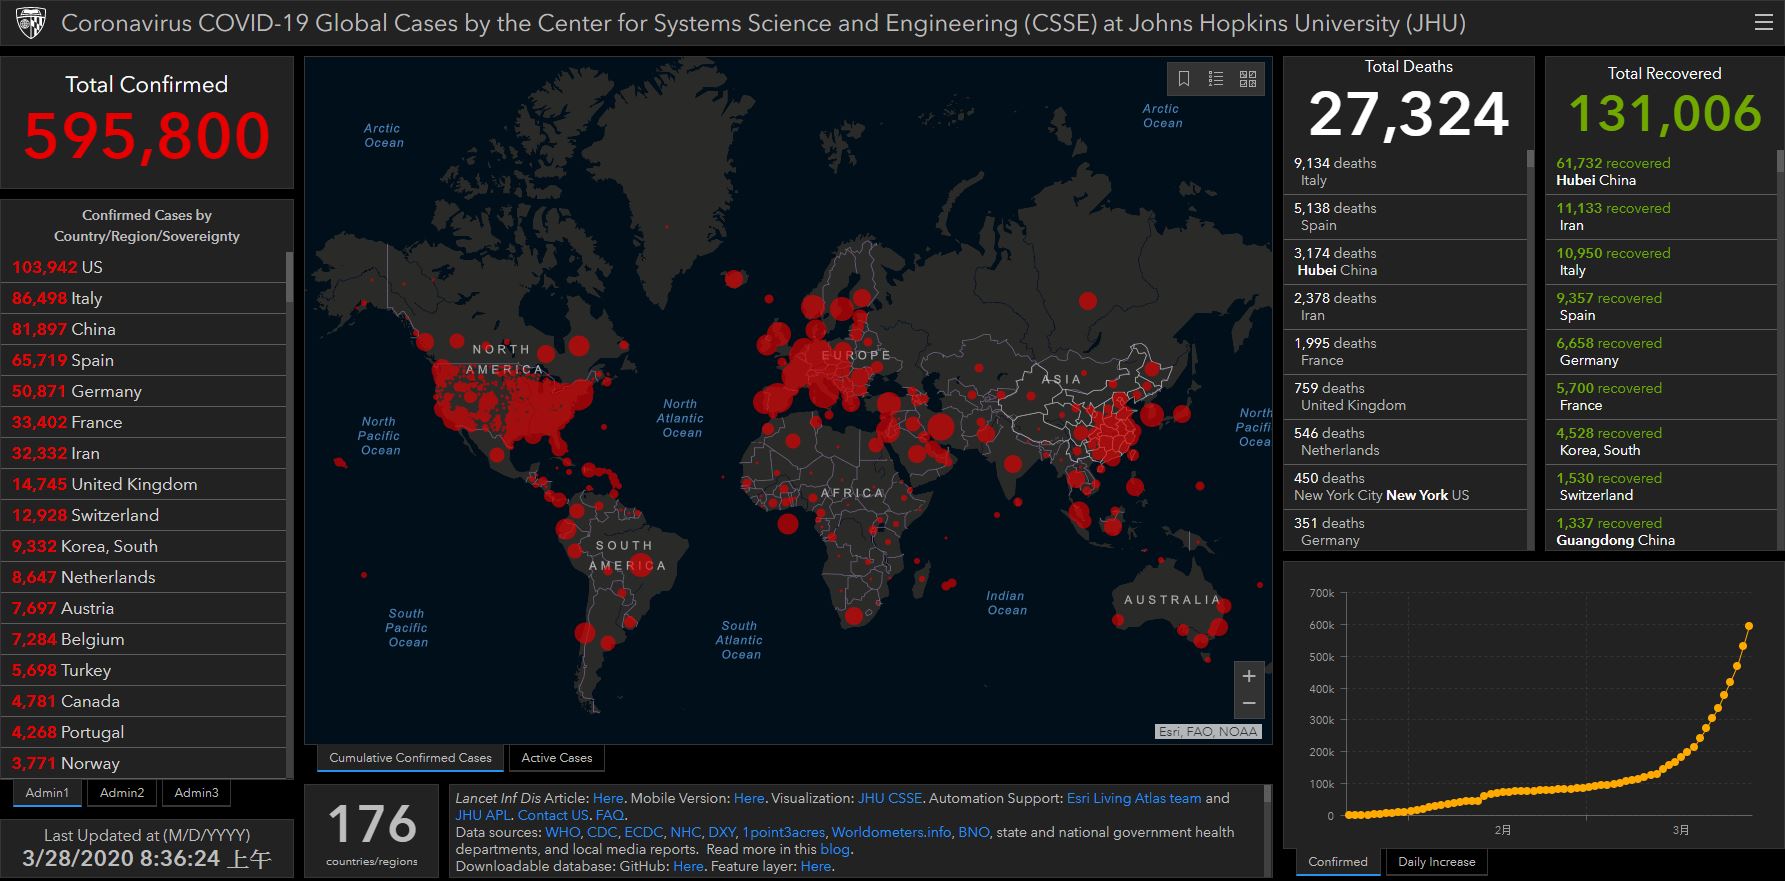Open the map legend list icon
1785x881 pixels.
(1216, 78)
